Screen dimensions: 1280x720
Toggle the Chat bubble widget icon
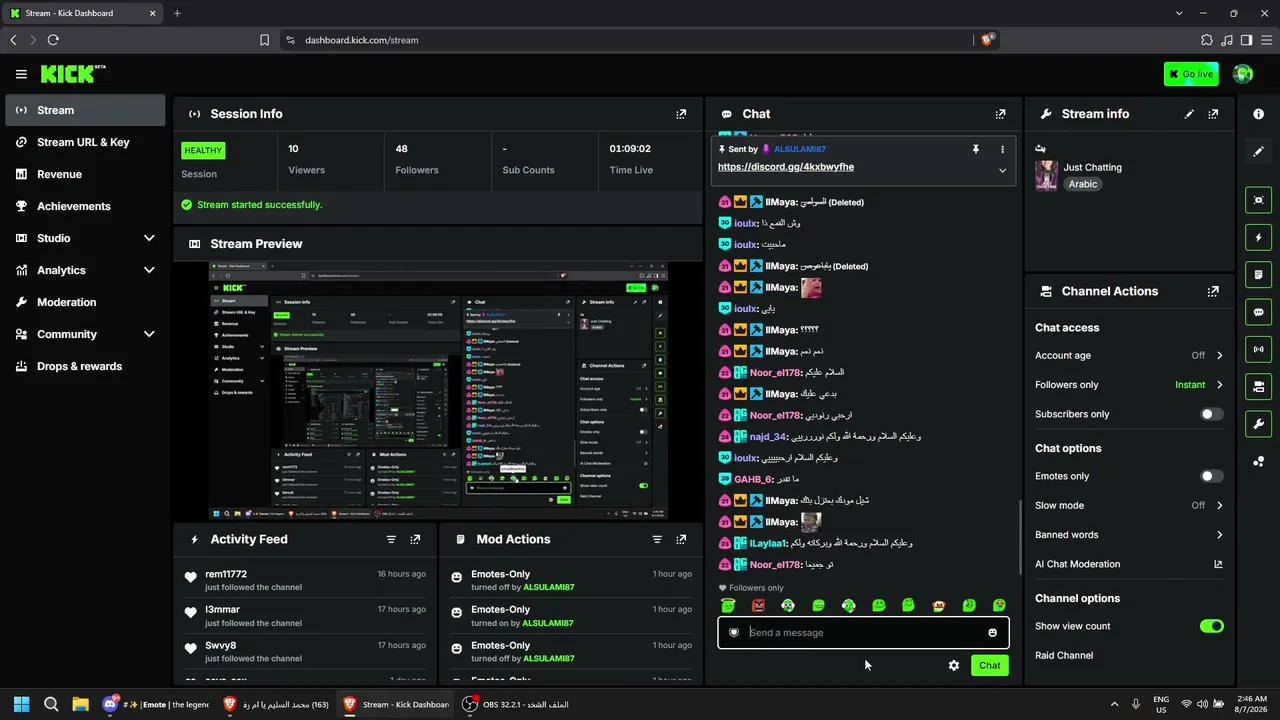click(x=1258, y=312)
